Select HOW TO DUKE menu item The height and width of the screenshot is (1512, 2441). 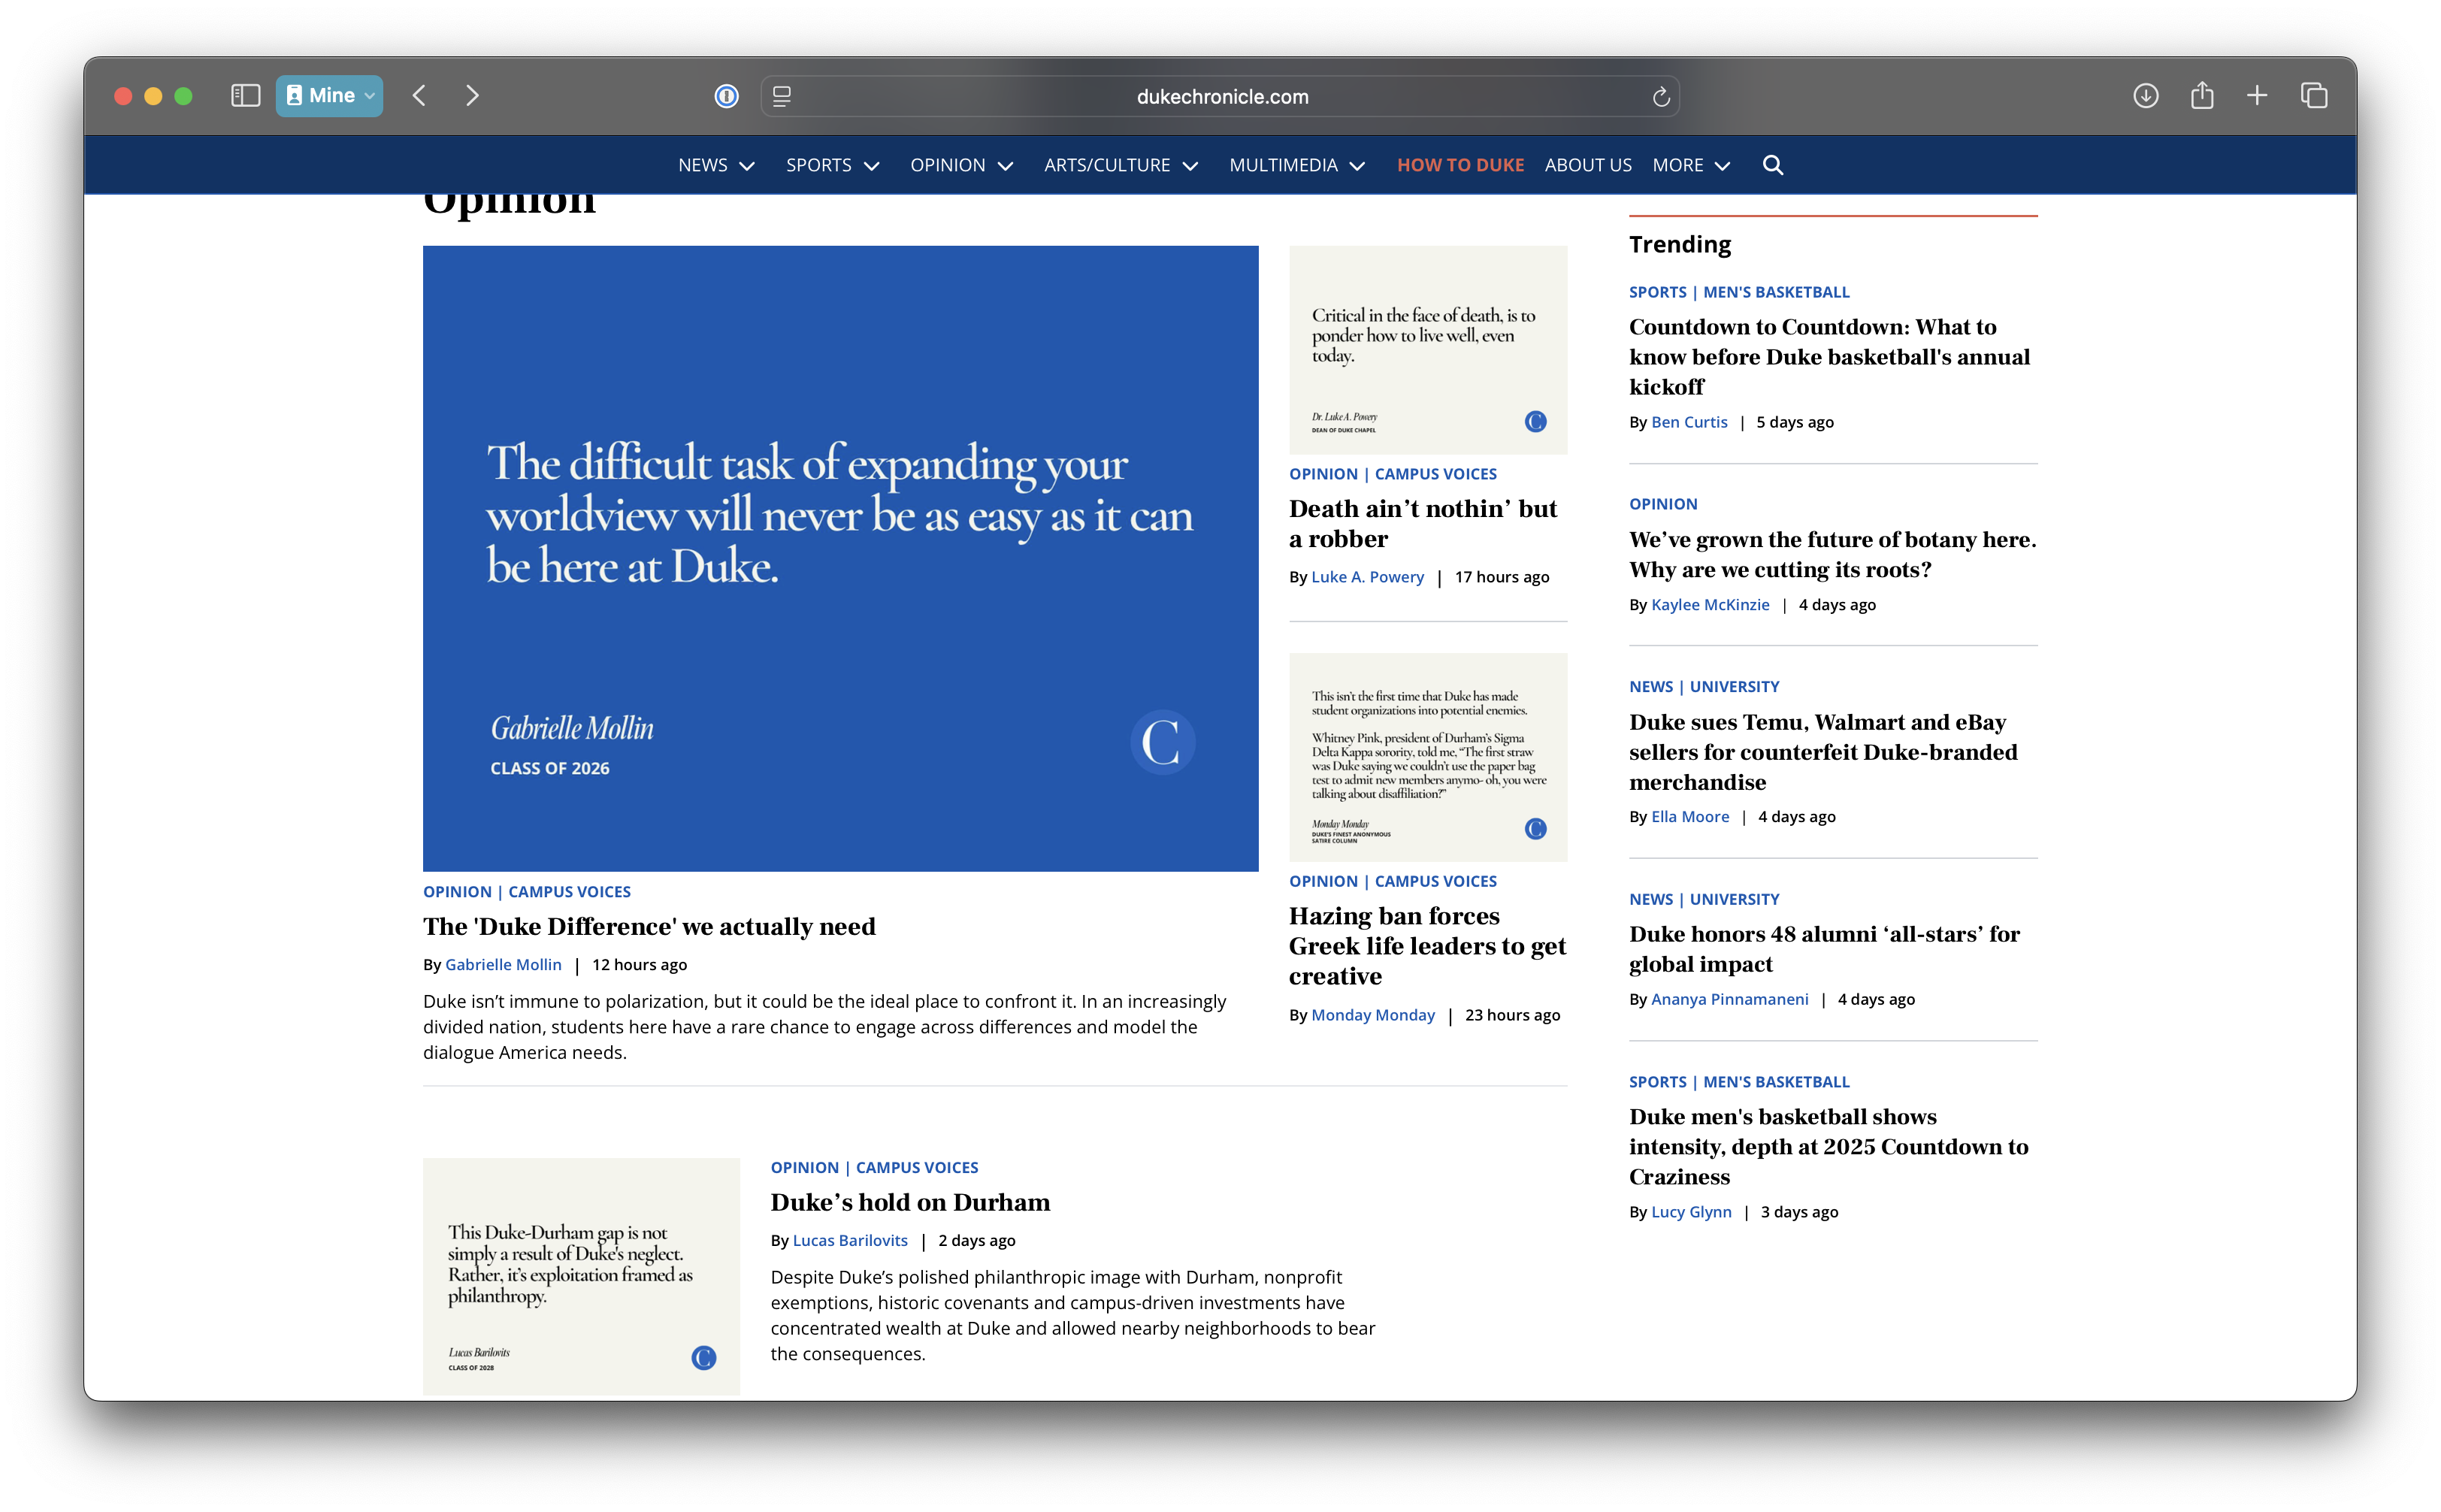point(1460,165)
